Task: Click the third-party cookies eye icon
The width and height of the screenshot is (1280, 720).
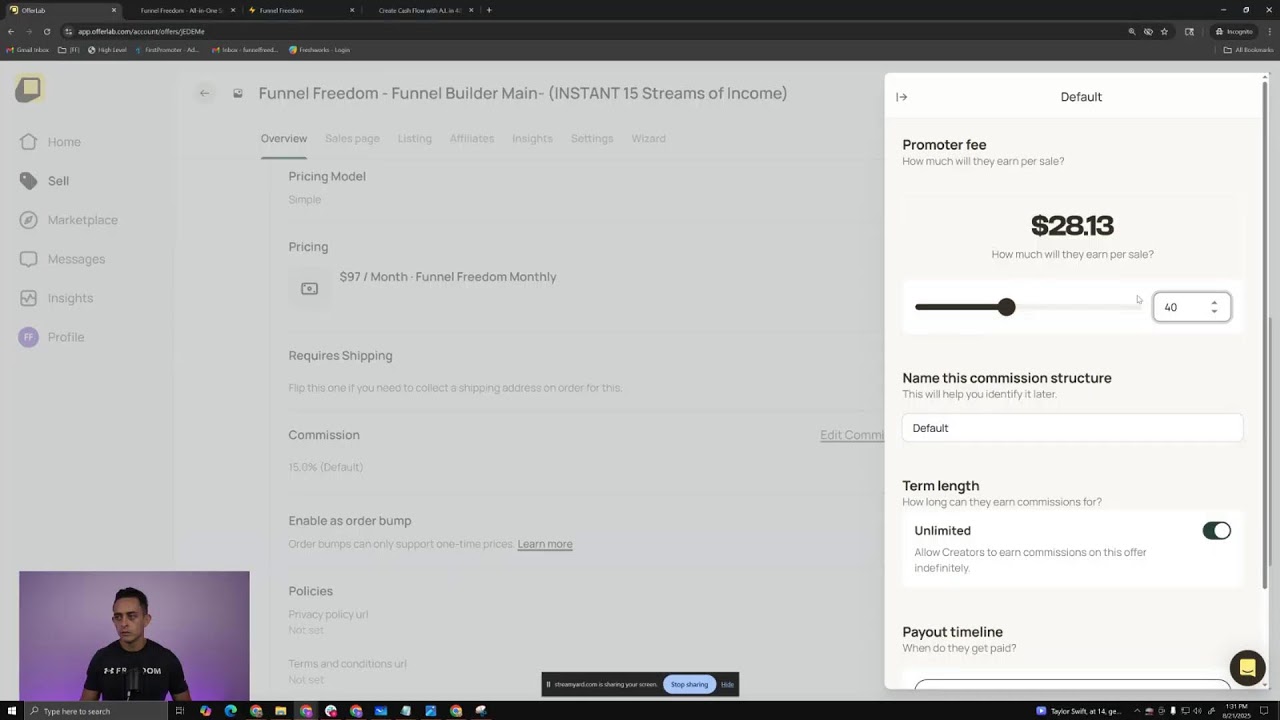Action: click(1148, 31)
